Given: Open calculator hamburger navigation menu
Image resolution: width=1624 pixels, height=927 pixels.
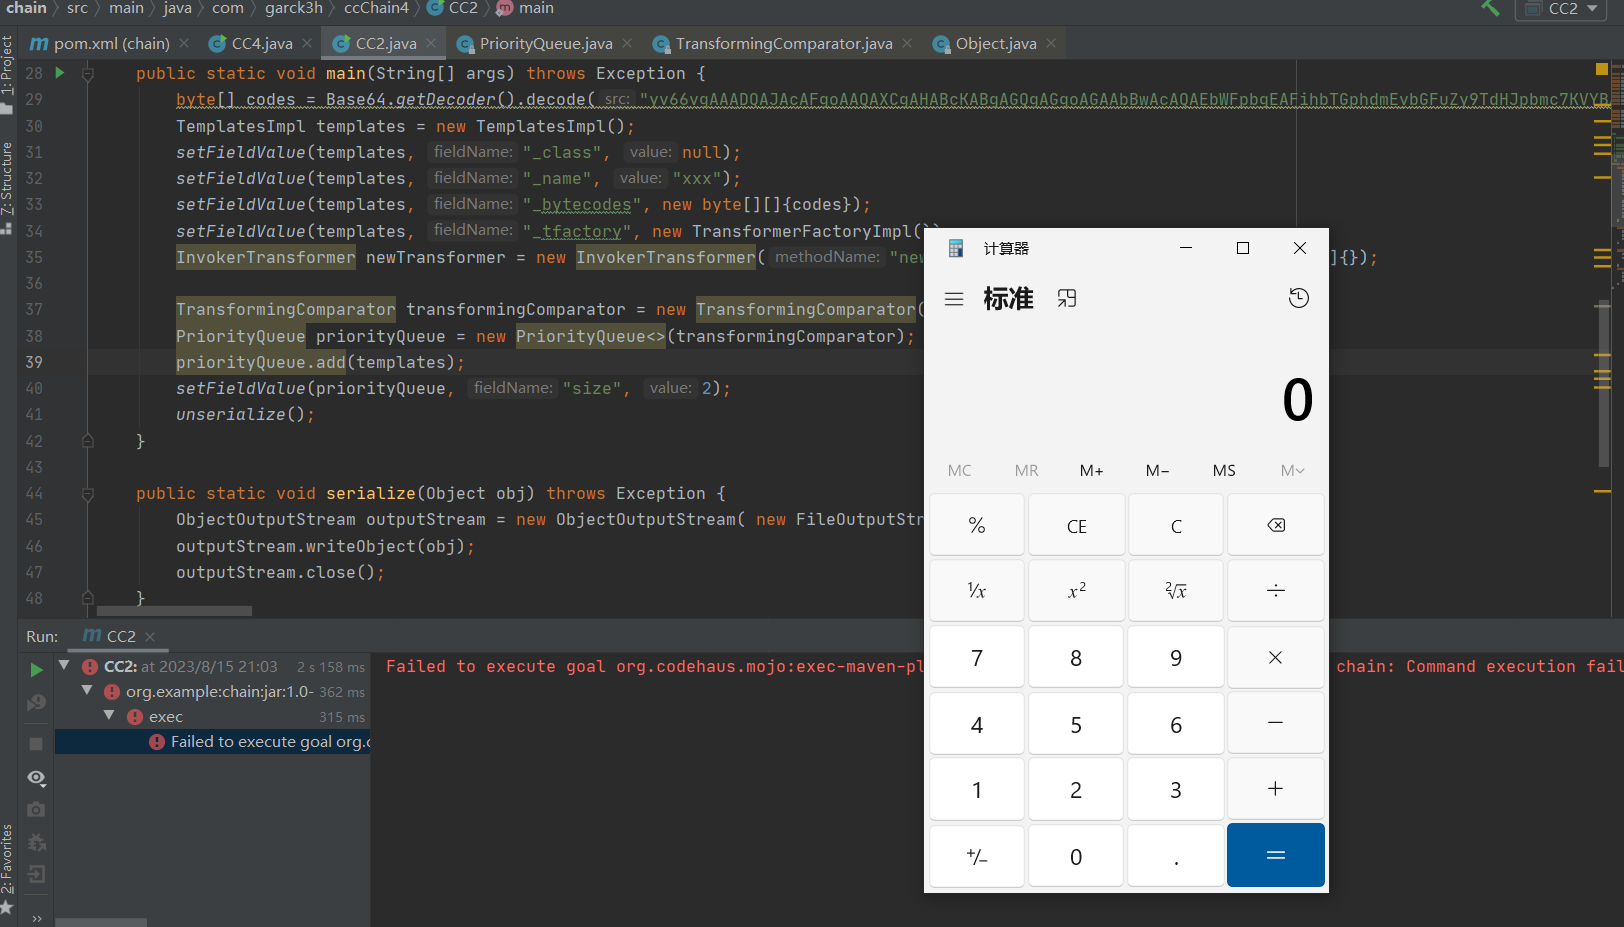Looking at the screenshot, I should coord(954,299).
